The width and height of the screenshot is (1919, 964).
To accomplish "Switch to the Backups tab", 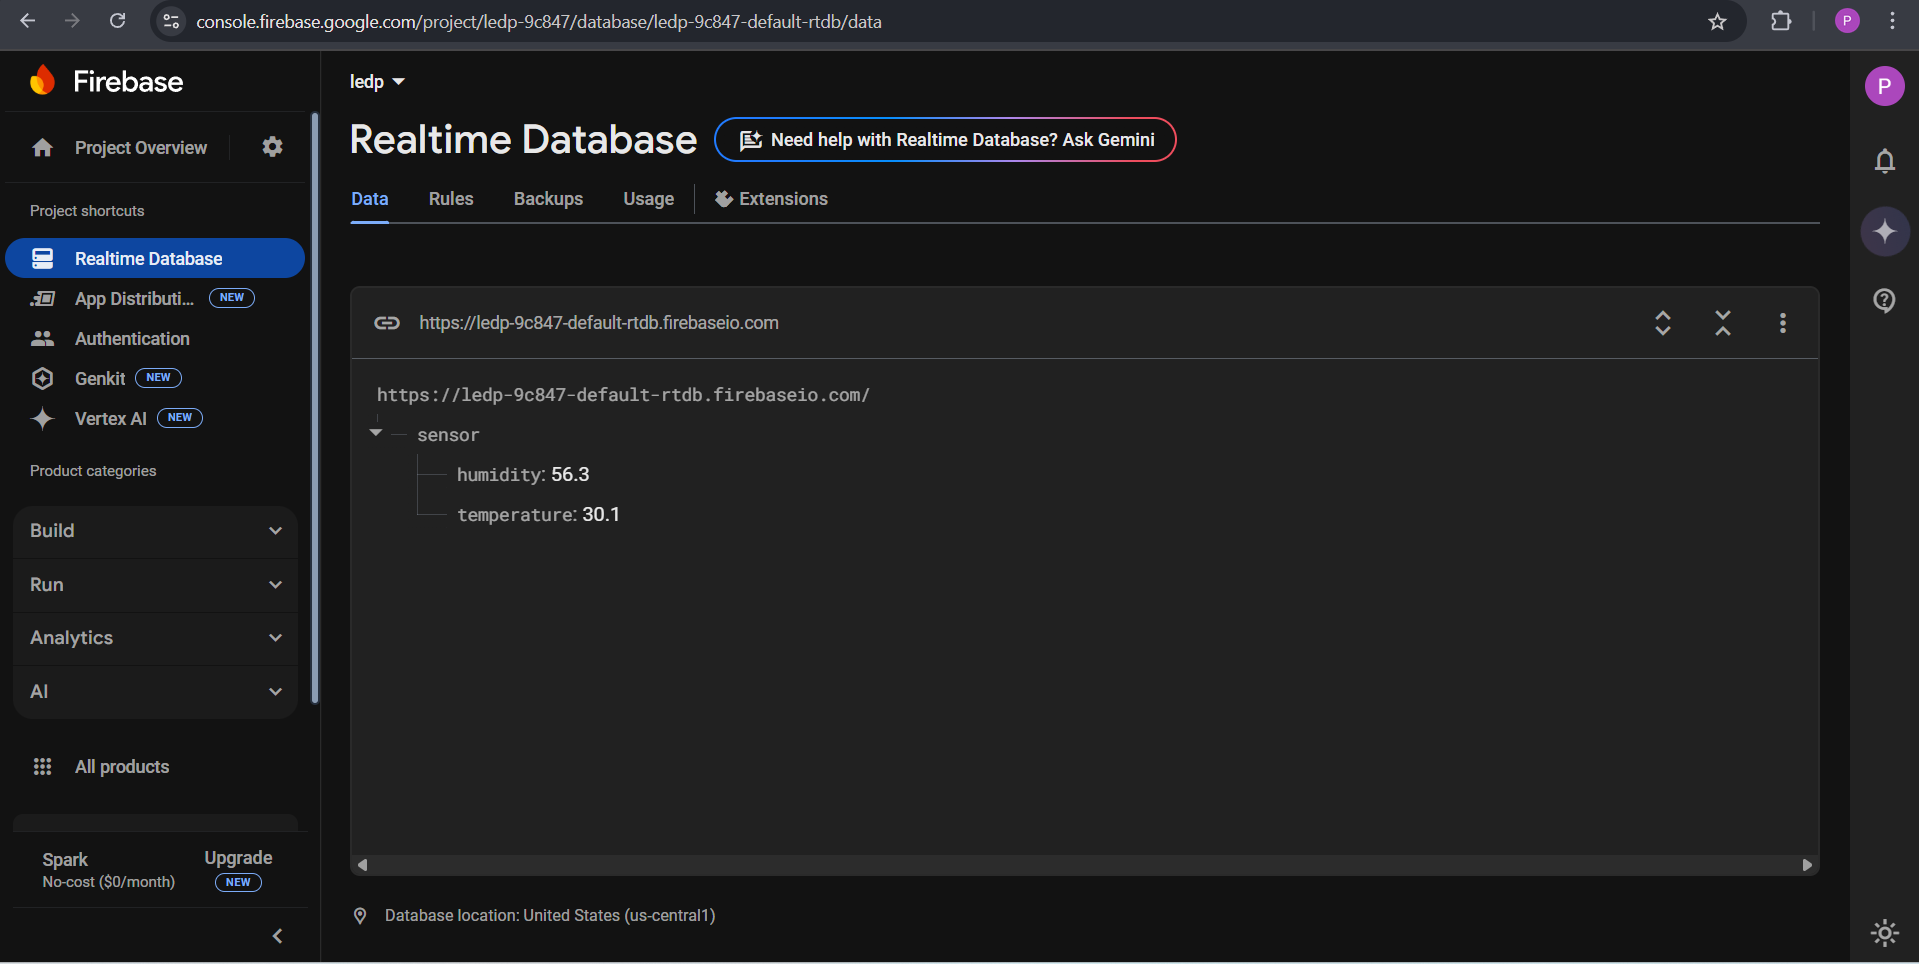I will [x=548, y=199].
